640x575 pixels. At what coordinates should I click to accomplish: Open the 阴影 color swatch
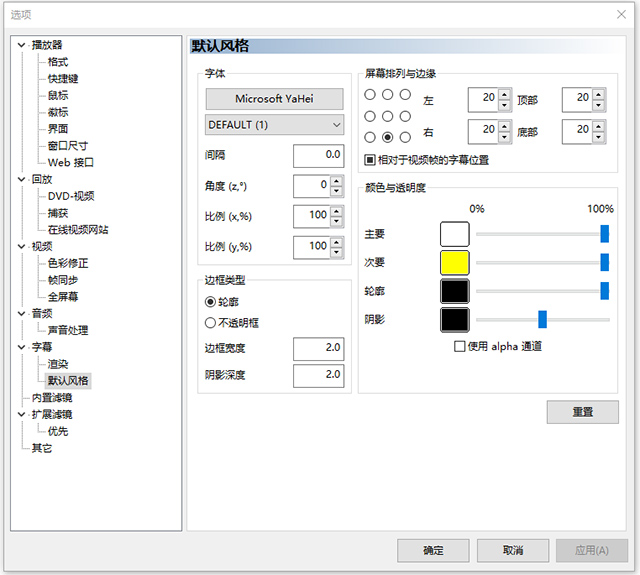point(455,320)
